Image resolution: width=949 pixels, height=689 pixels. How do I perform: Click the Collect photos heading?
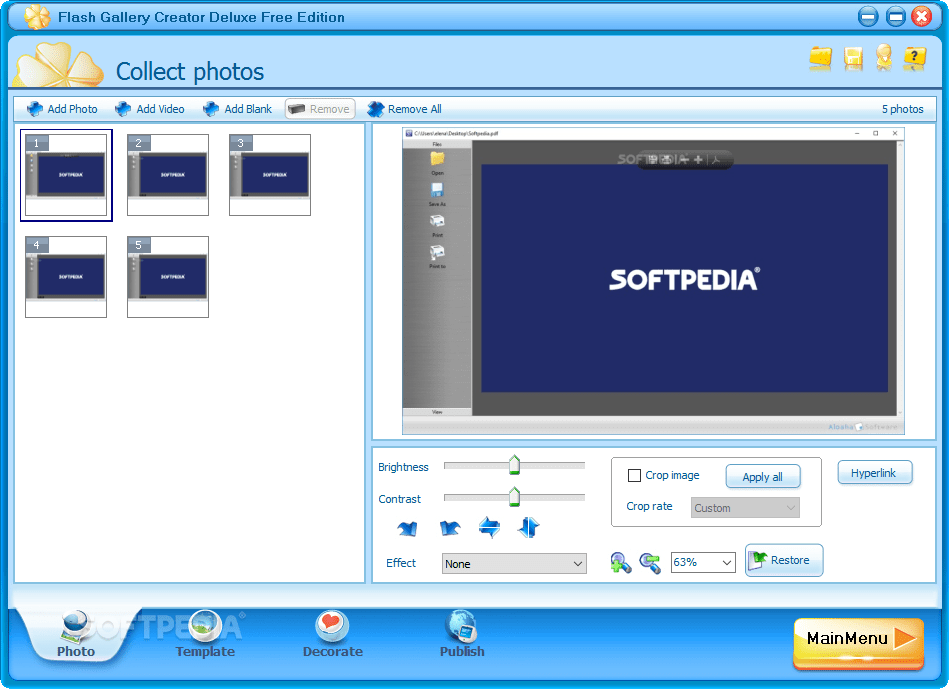(189, 71)
